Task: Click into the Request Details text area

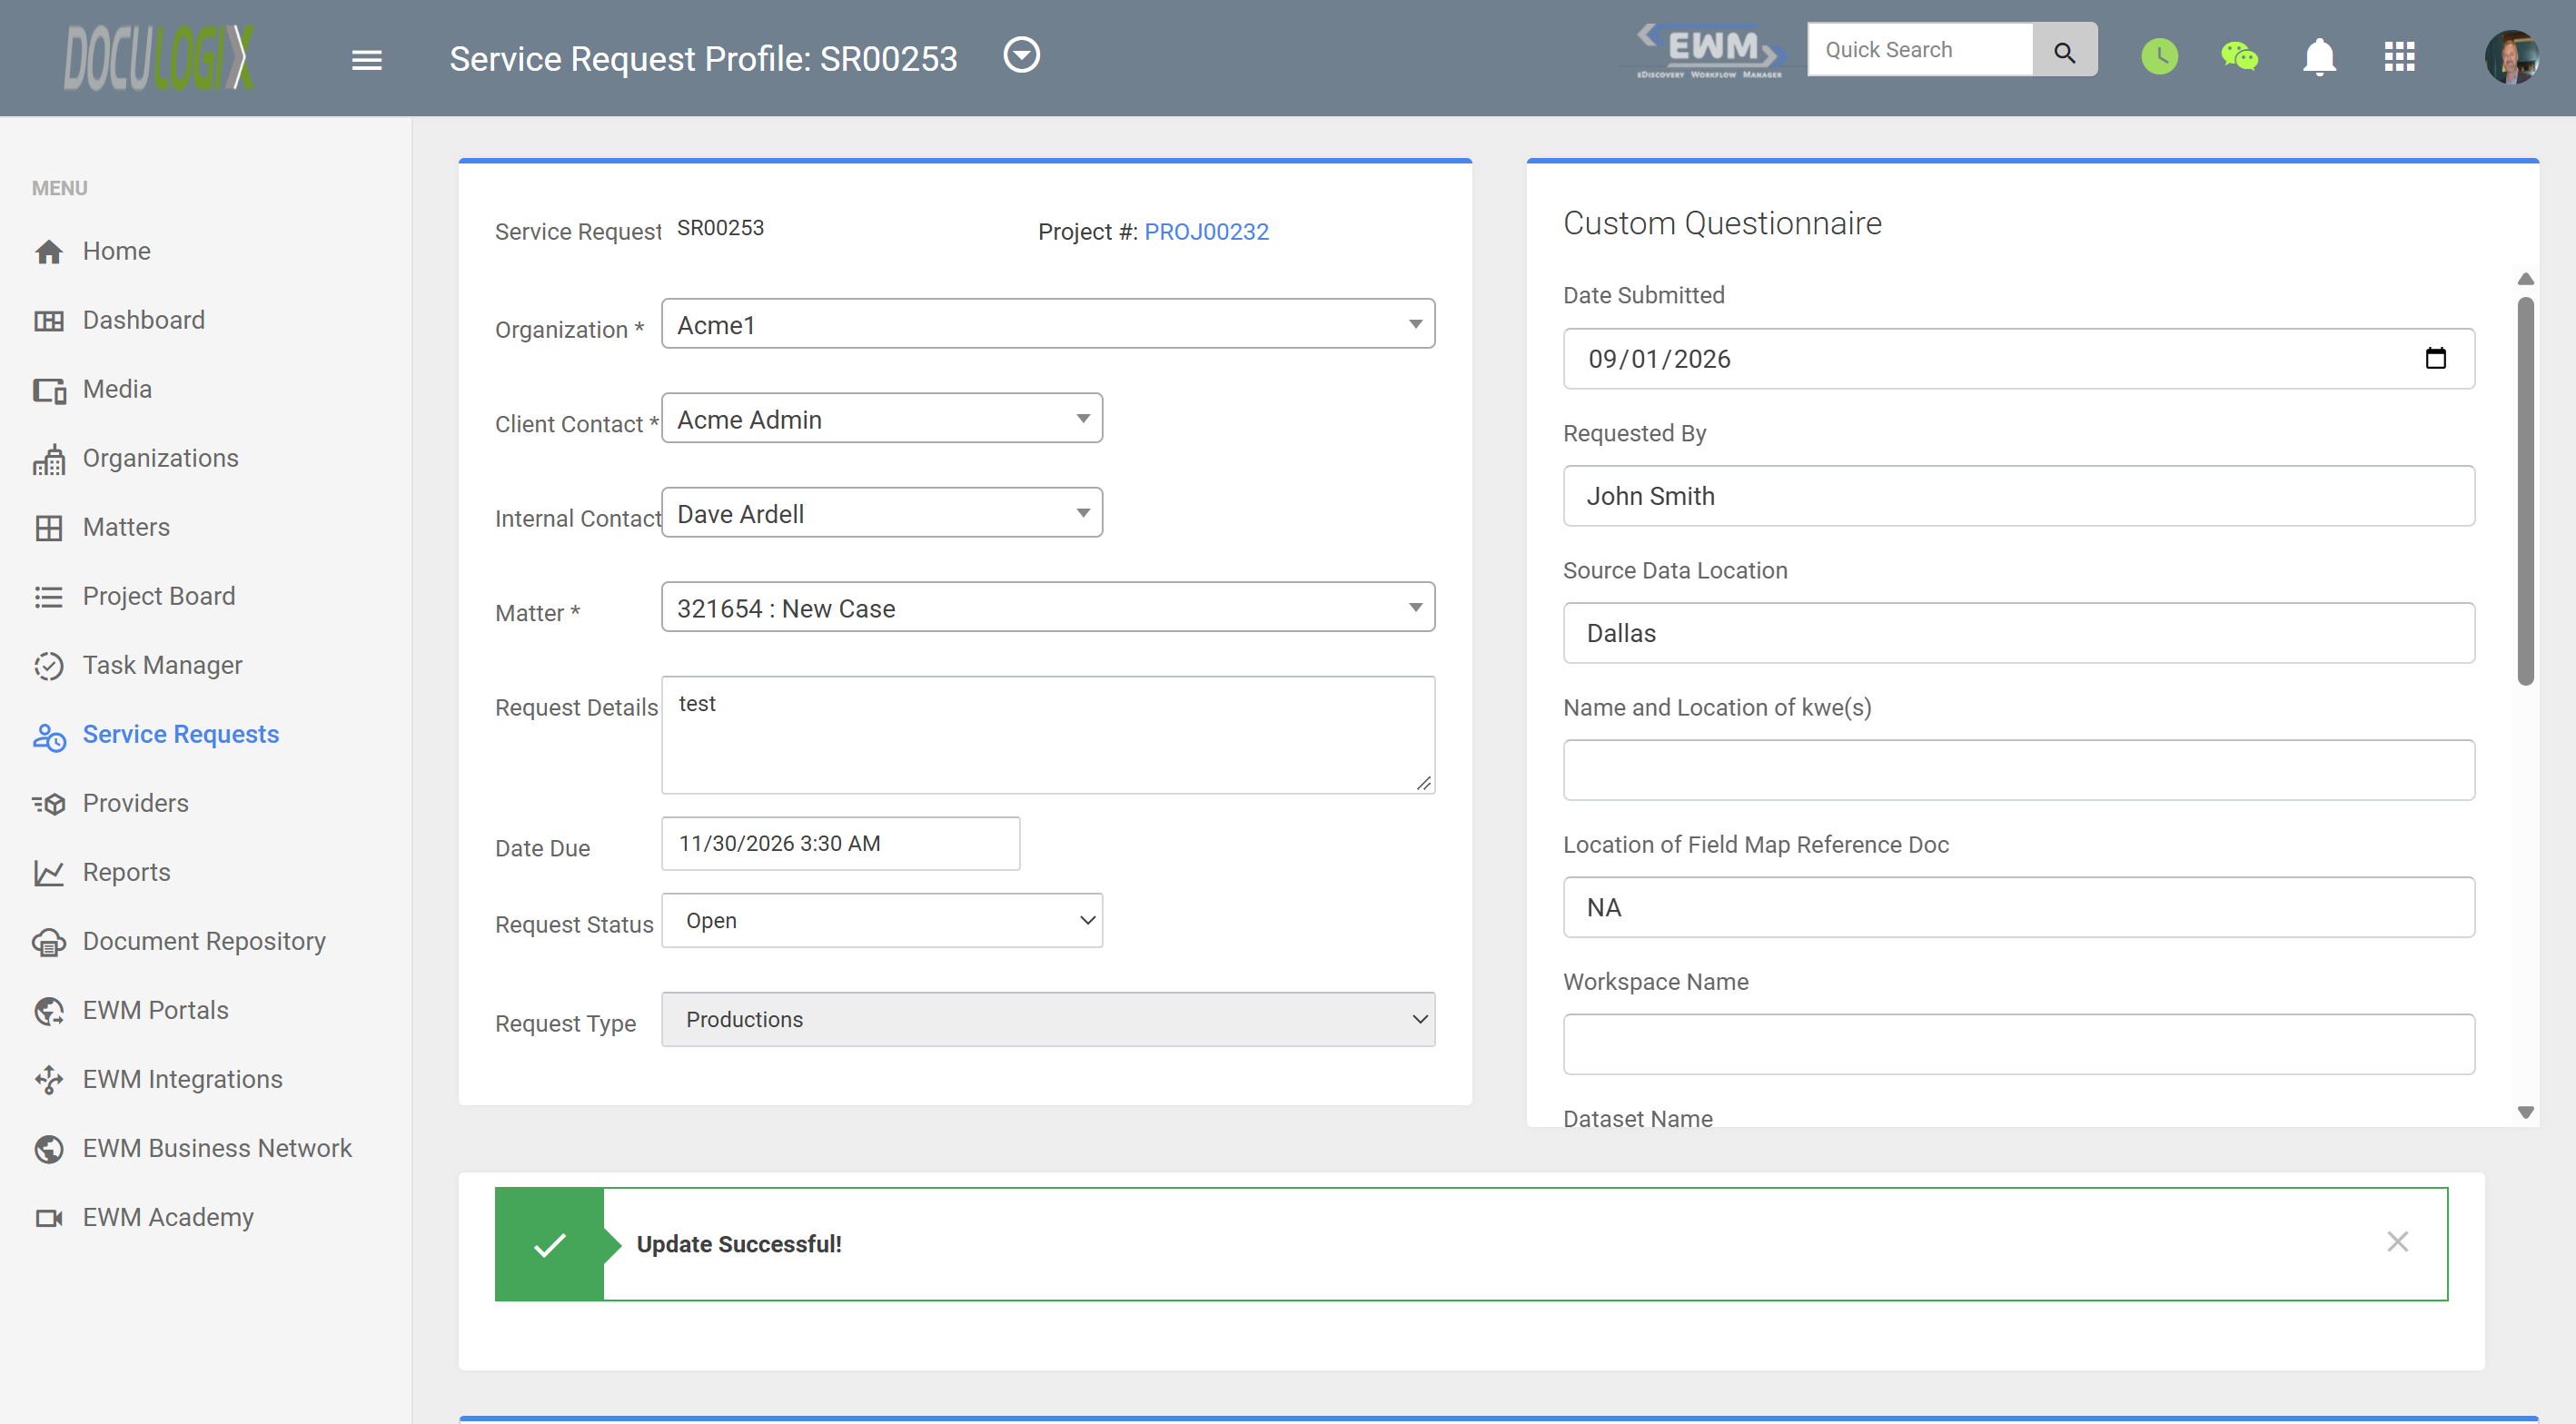Action: click(x=1048, y=735)
